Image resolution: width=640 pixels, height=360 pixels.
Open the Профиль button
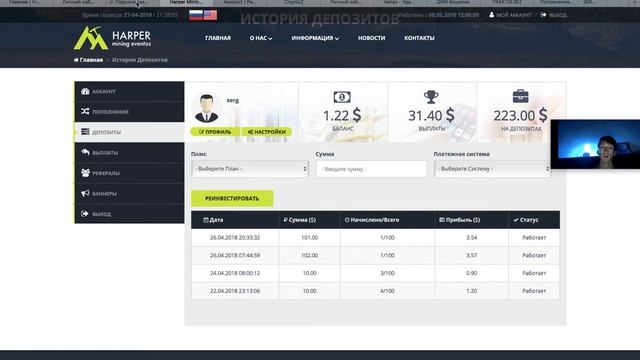[x=215, y=132]
